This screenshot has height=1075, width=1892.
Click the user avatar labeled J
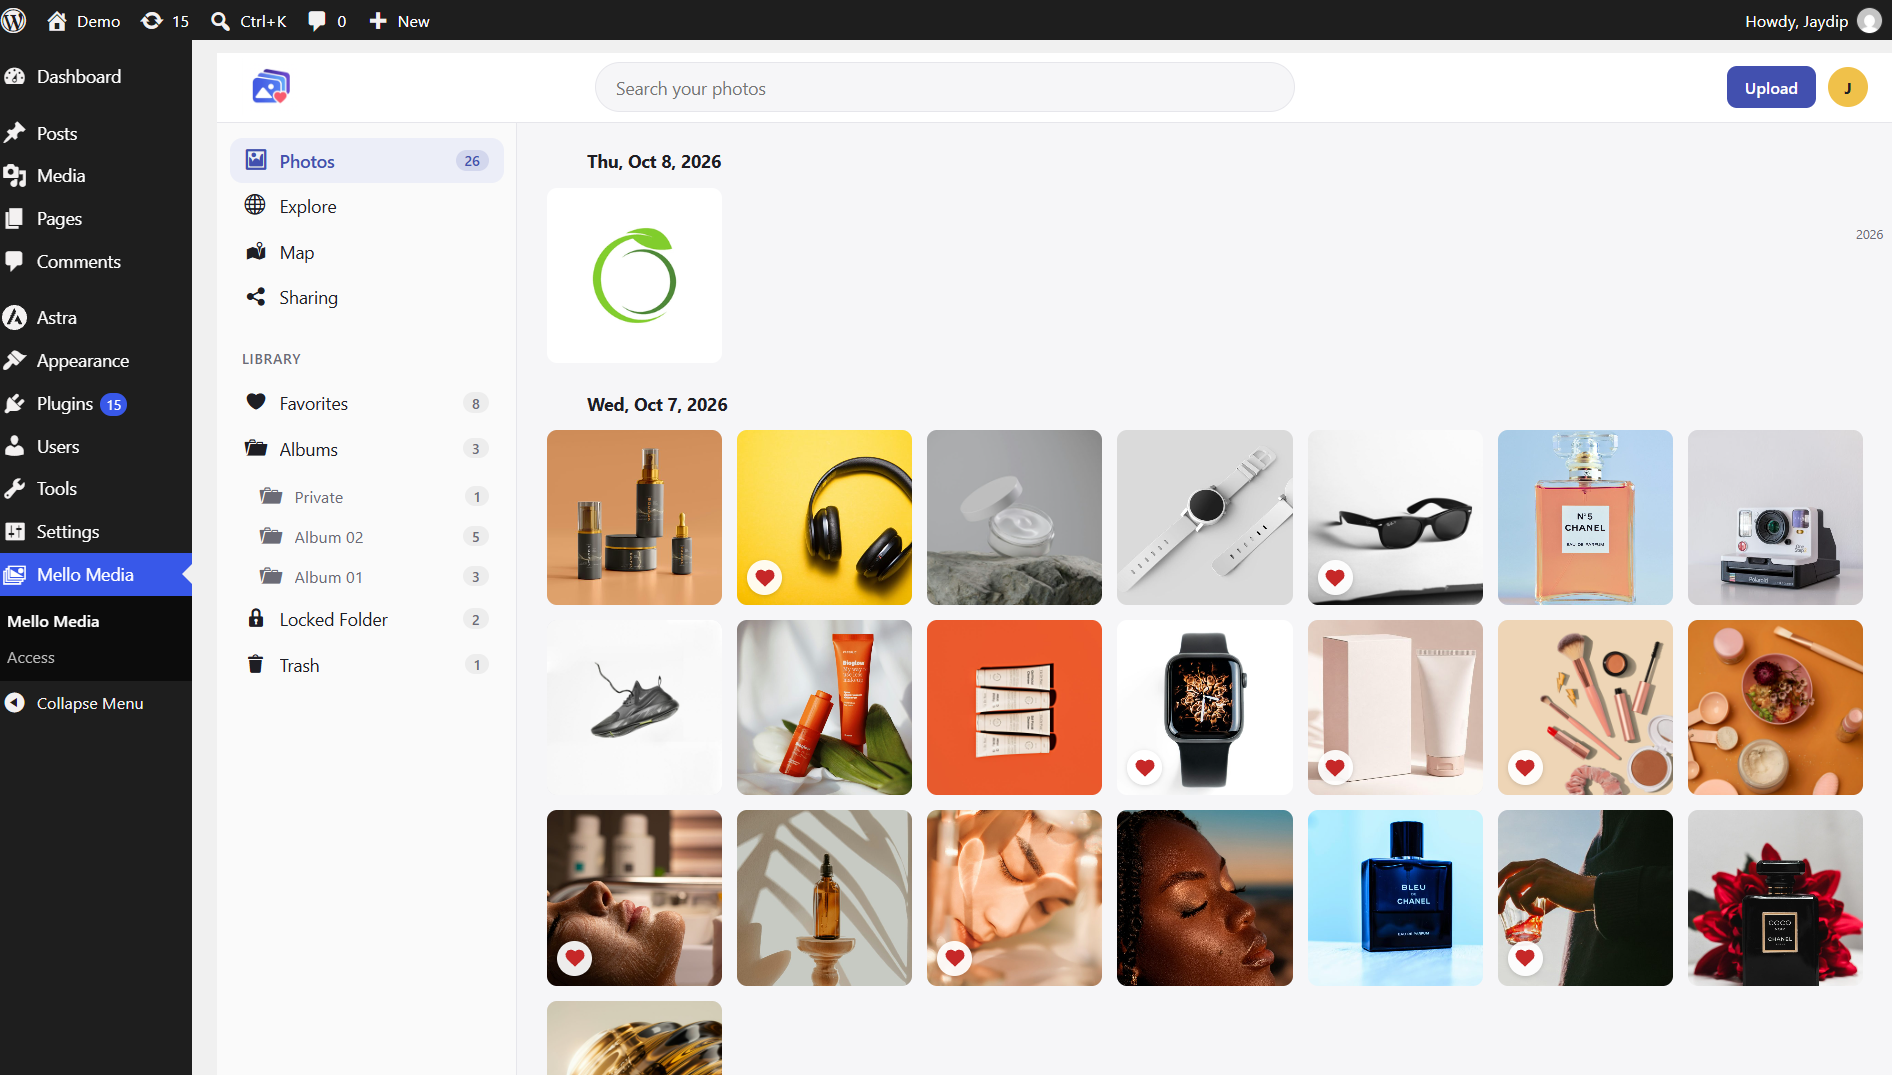tap(1847, 88)
